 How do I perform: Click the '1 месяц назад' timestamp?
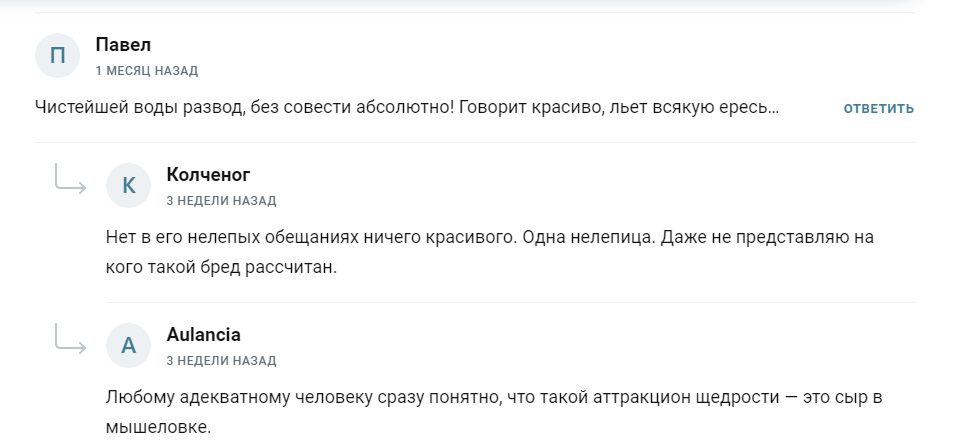[x=146, y=71]
